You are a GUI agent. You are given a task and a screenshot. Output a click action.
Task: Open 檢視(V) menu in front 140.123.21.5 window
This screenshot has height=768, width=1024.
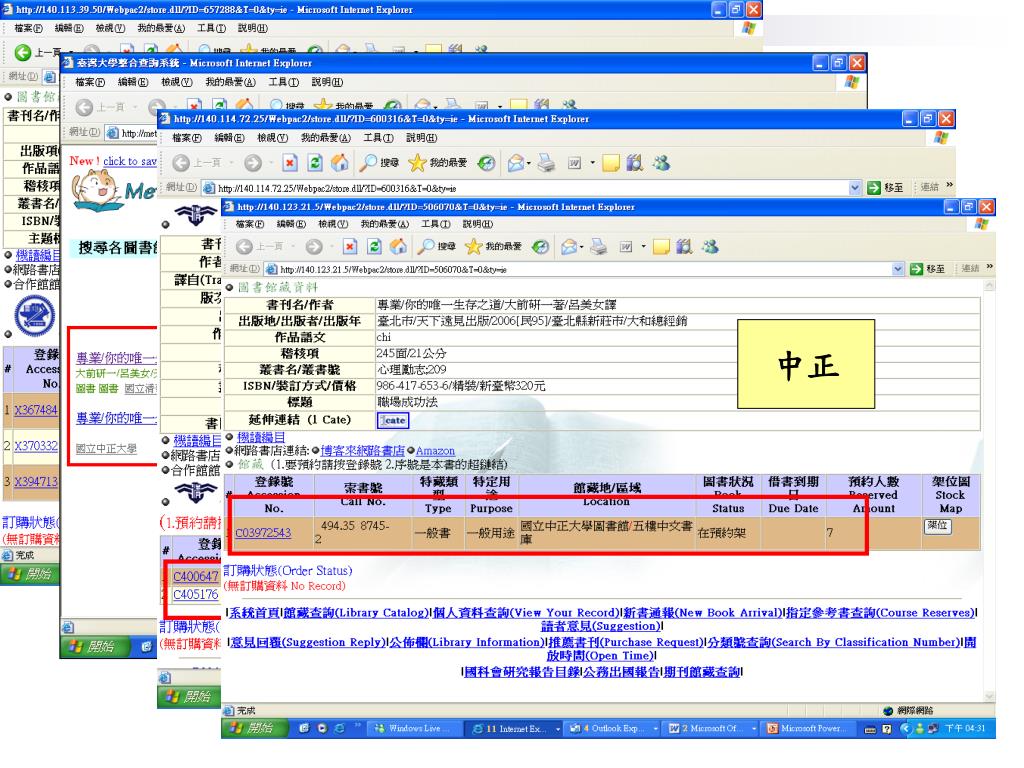(x=332, y=224)
